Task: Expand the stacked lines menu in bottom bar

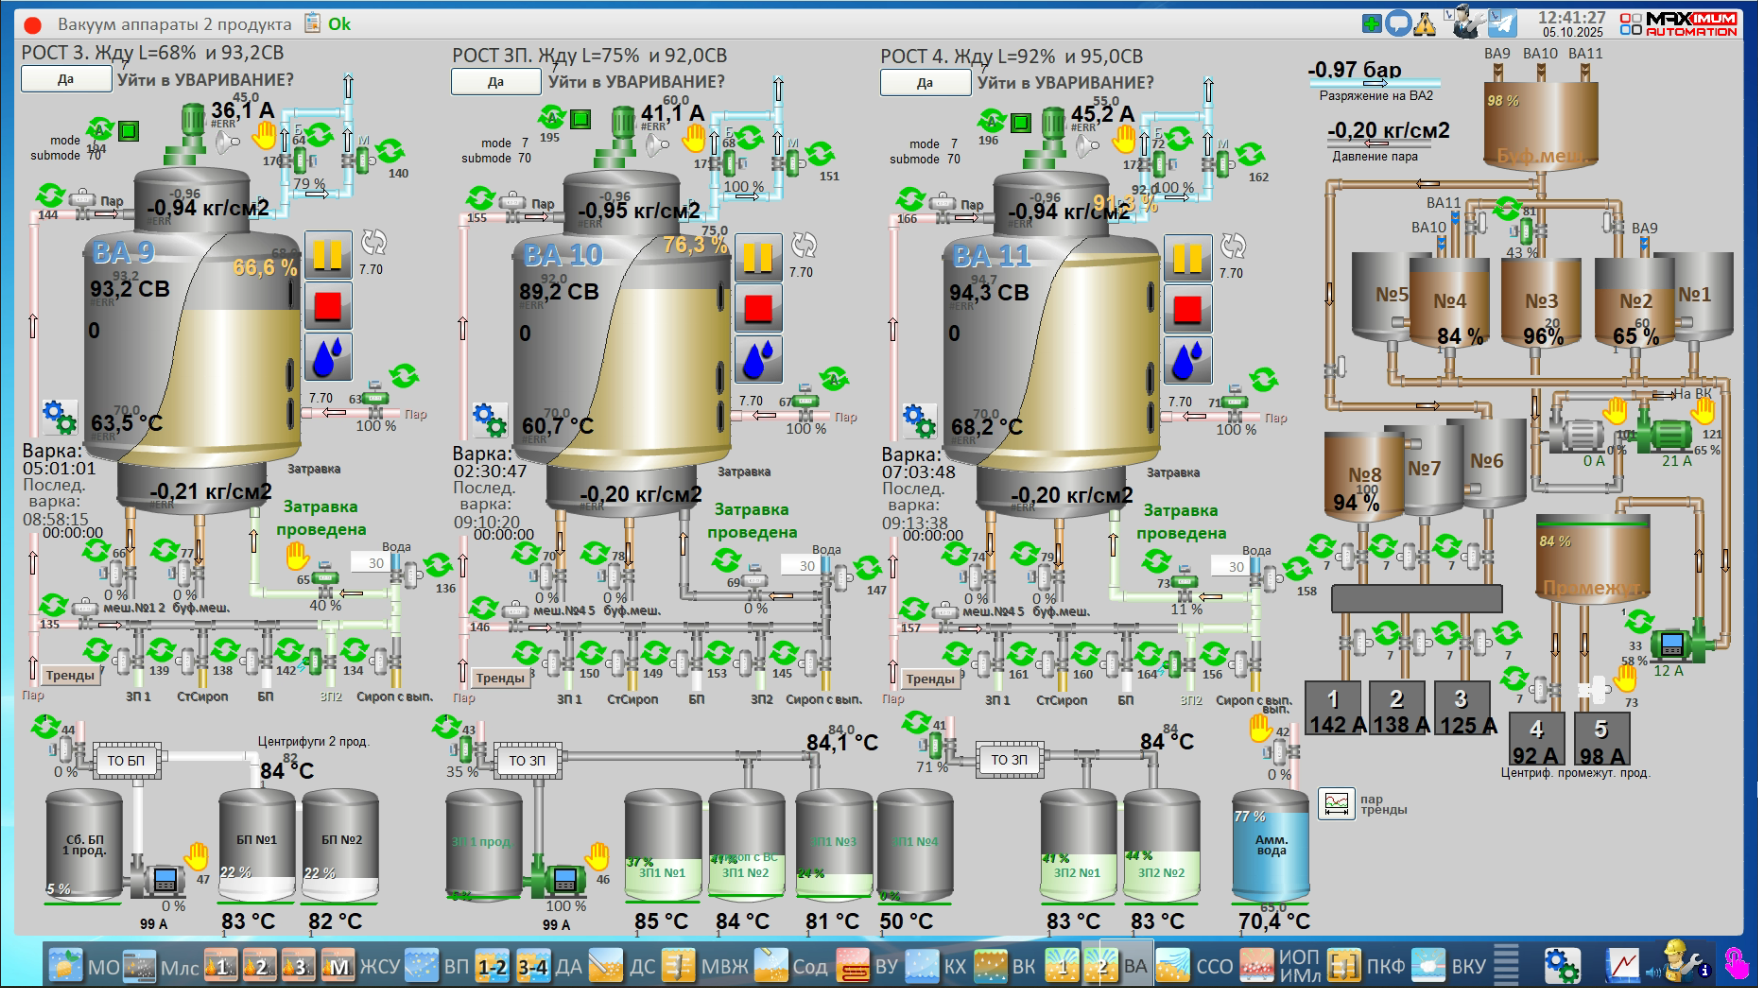Action: coord(1506,966)
